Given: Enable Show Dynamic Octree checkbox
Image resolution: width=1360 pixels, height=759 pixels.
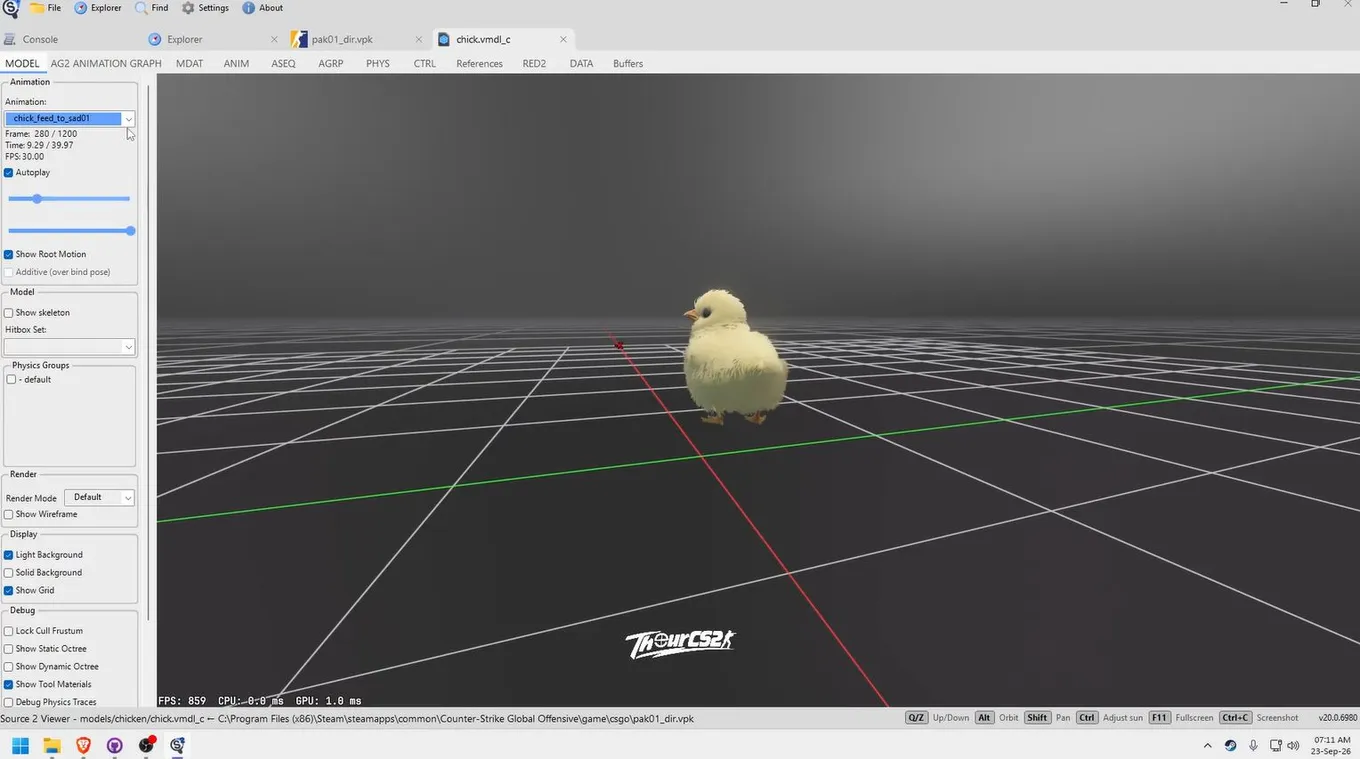Looking at the screenshot, I should [x=9, y=667].
